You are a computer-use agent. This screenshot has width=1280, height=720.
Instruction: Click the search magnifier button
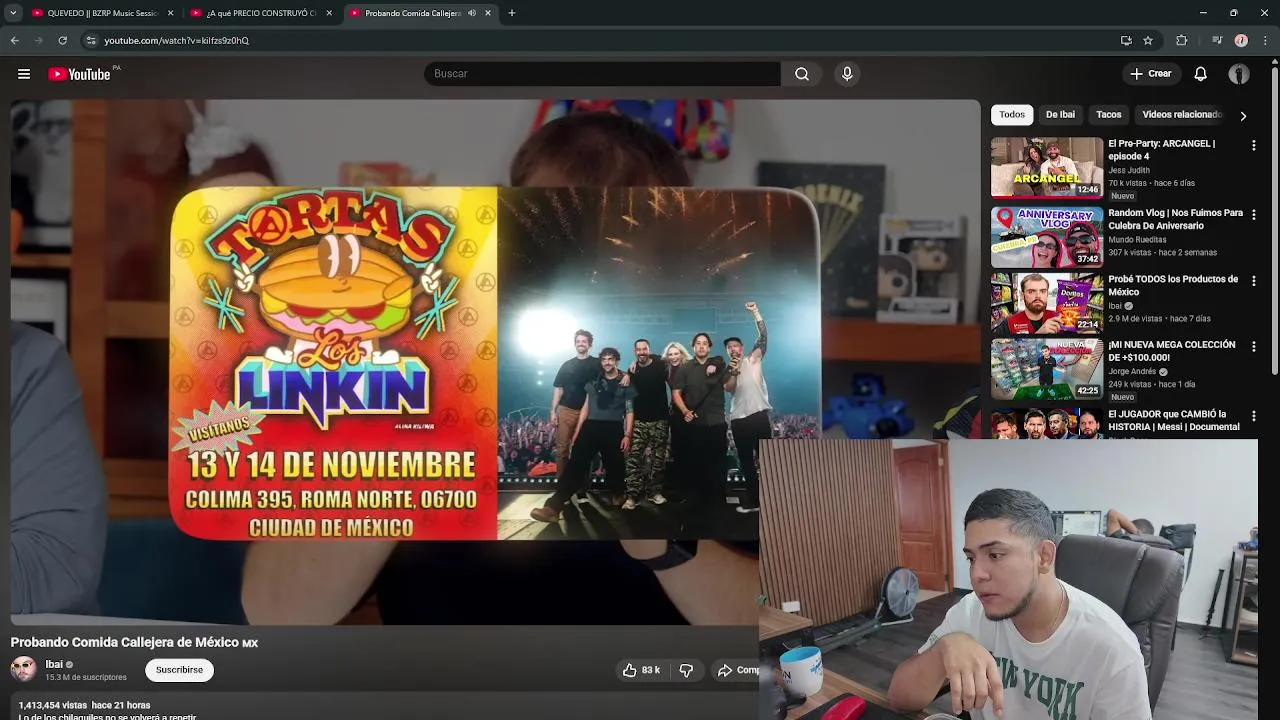tap(802, 74)
